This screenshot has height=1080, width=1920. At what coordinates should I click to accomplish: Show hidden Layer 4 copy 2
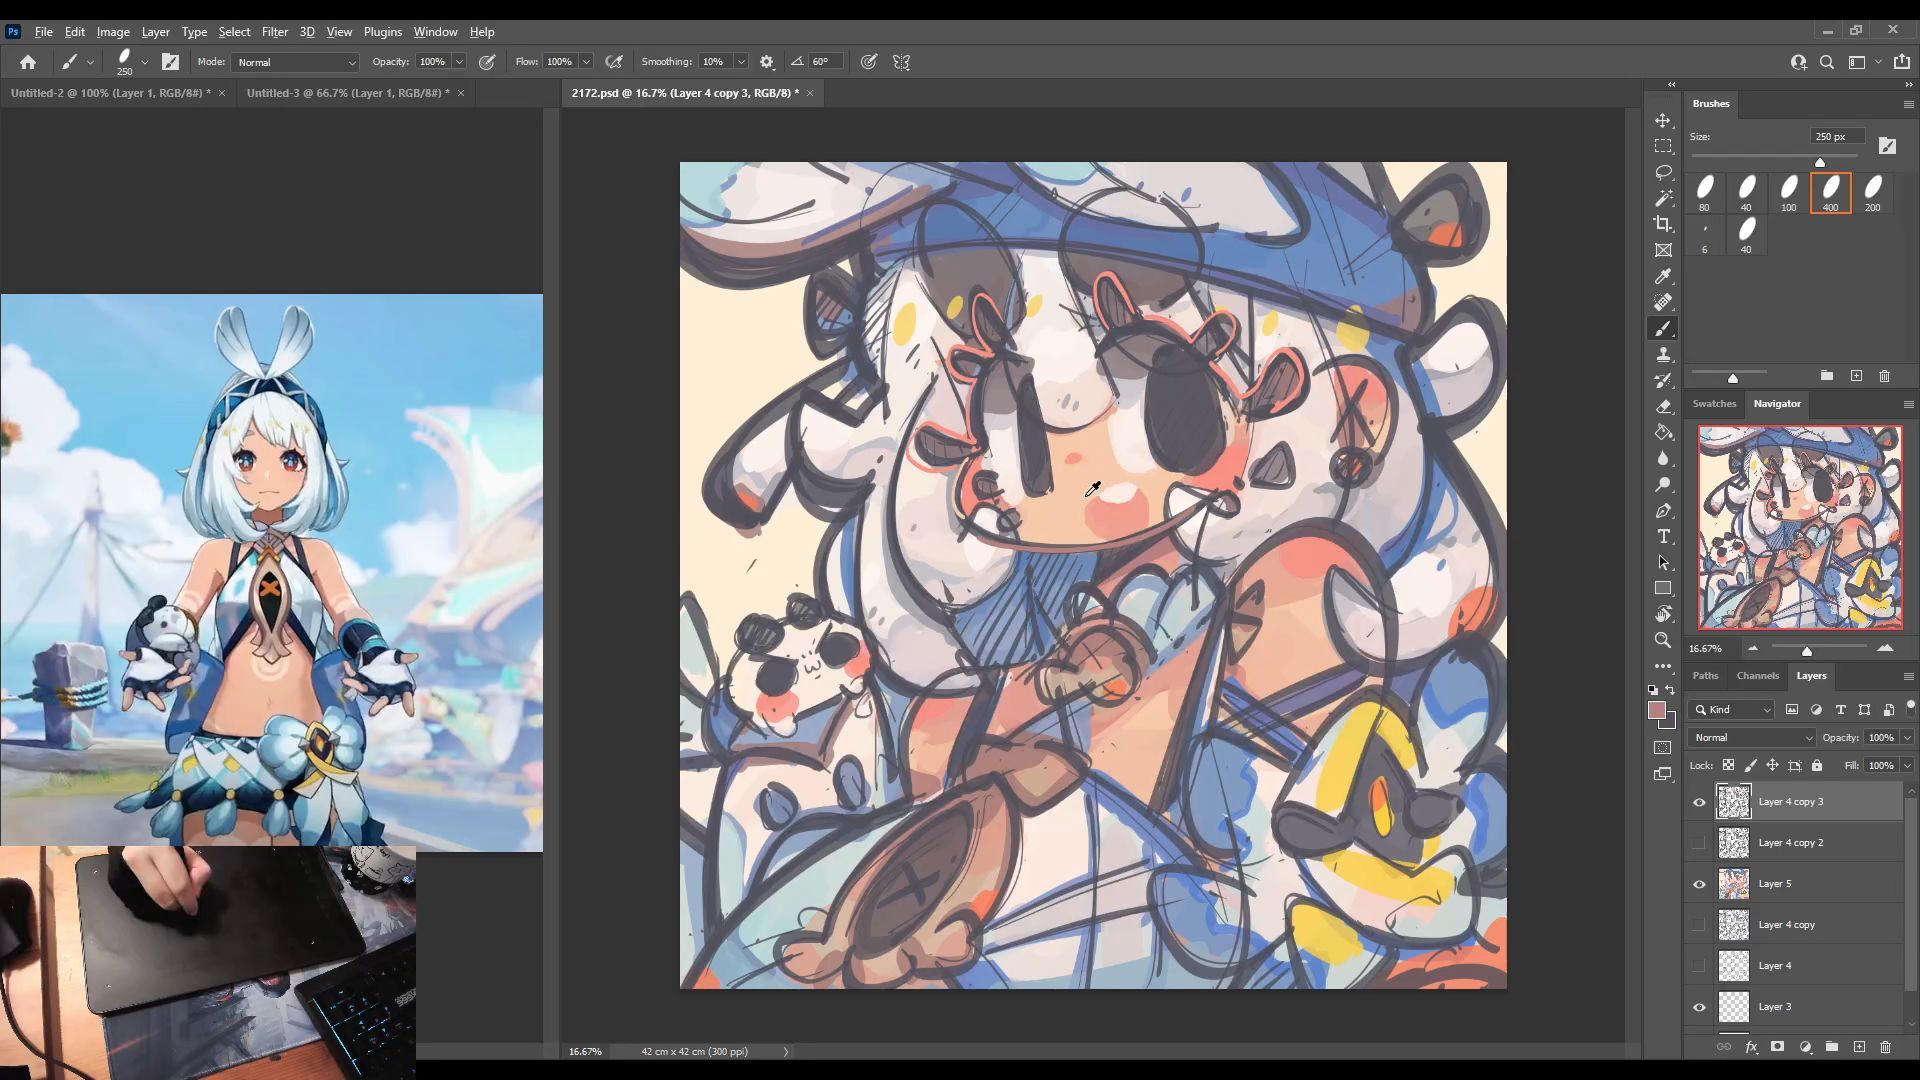coord(1699,843)
